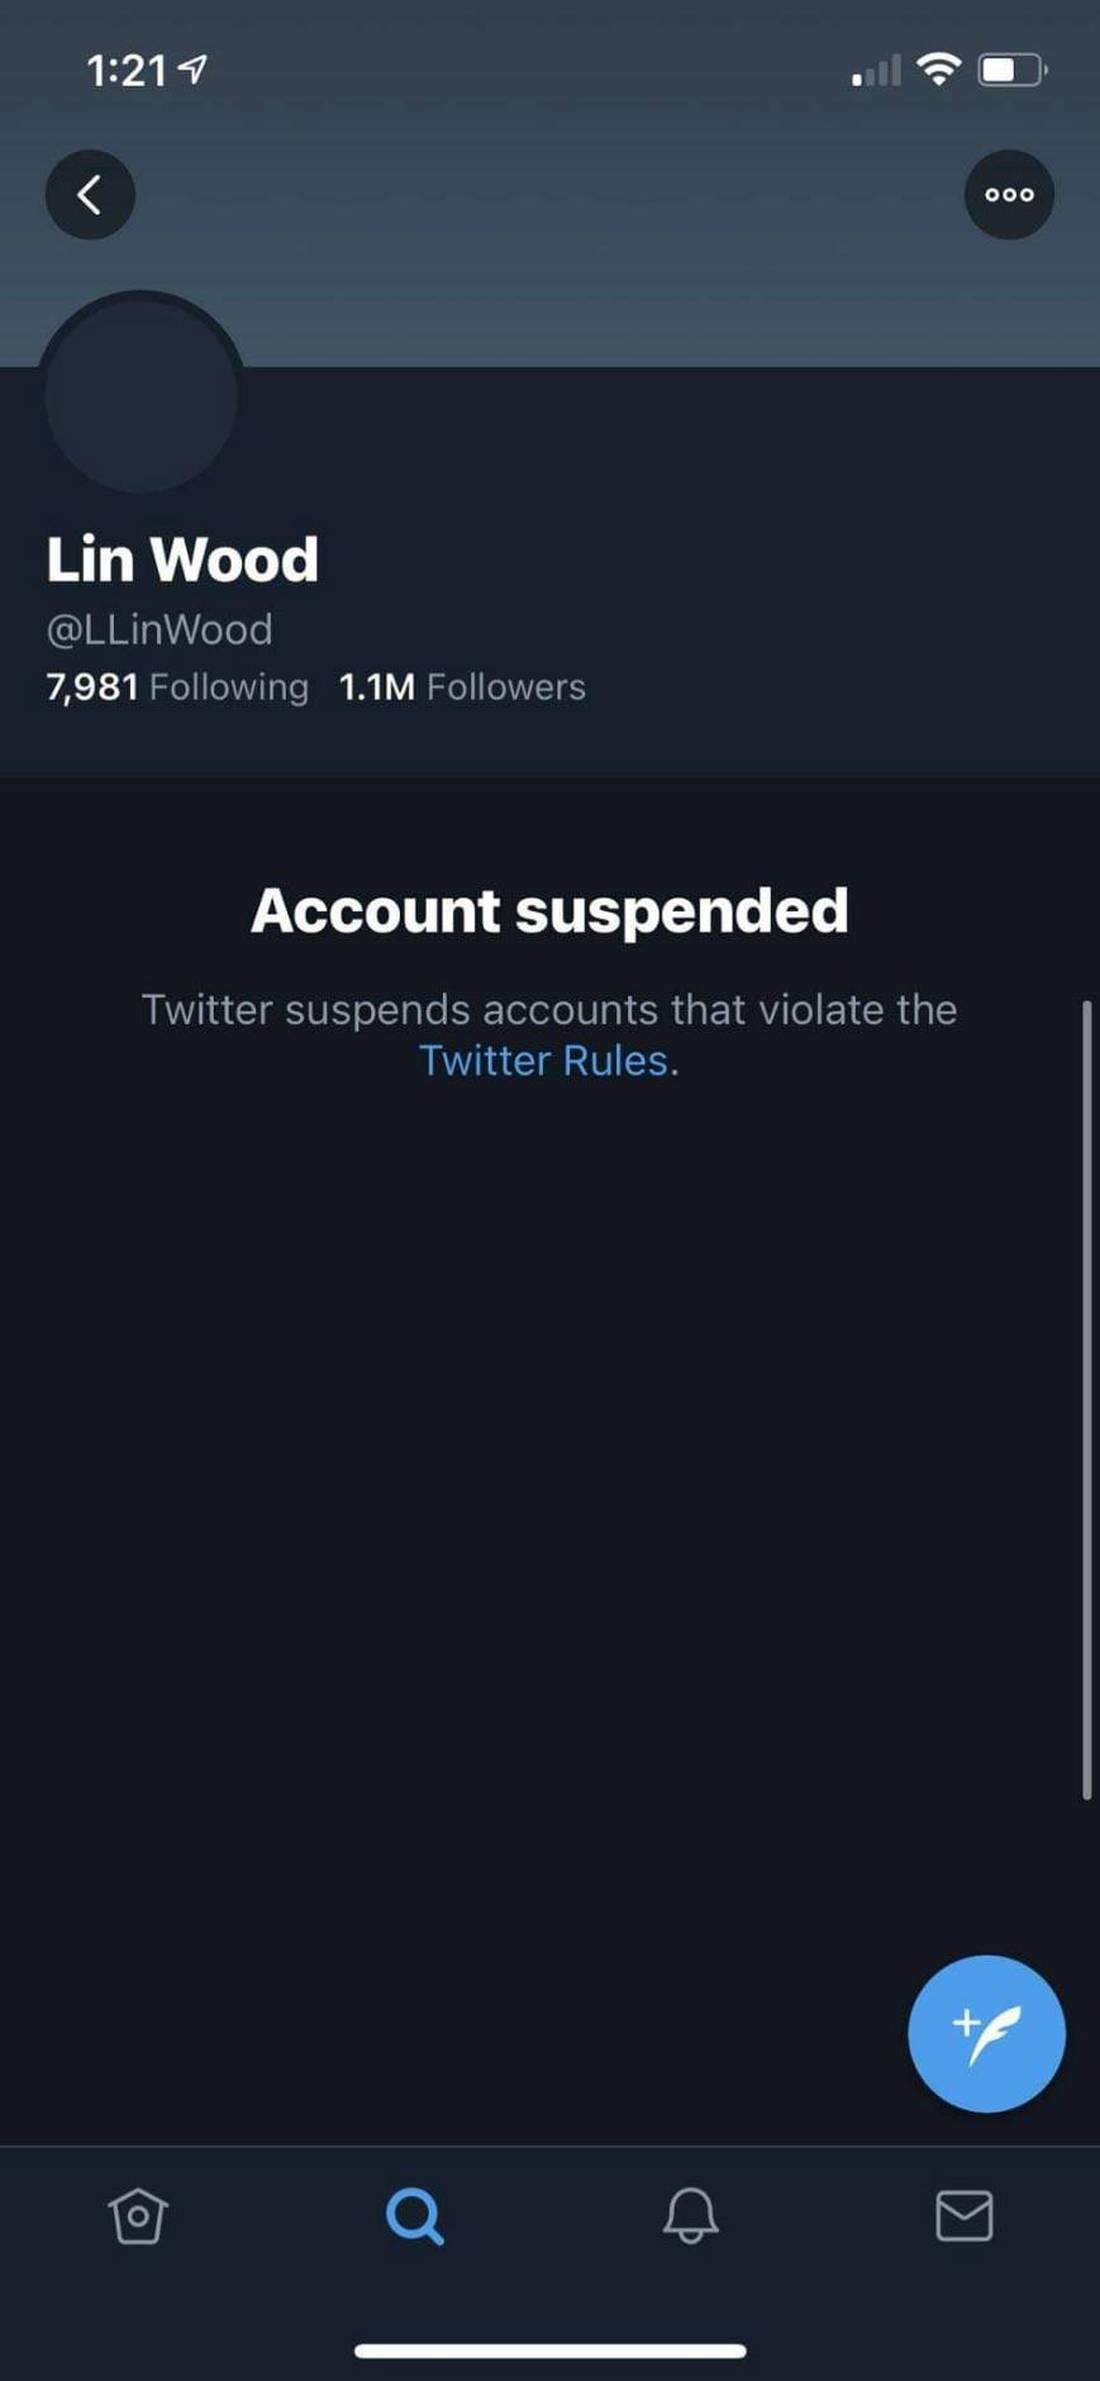View the 1.1M Followers list
The image size is (1100, 2381).
pos(462,687)
